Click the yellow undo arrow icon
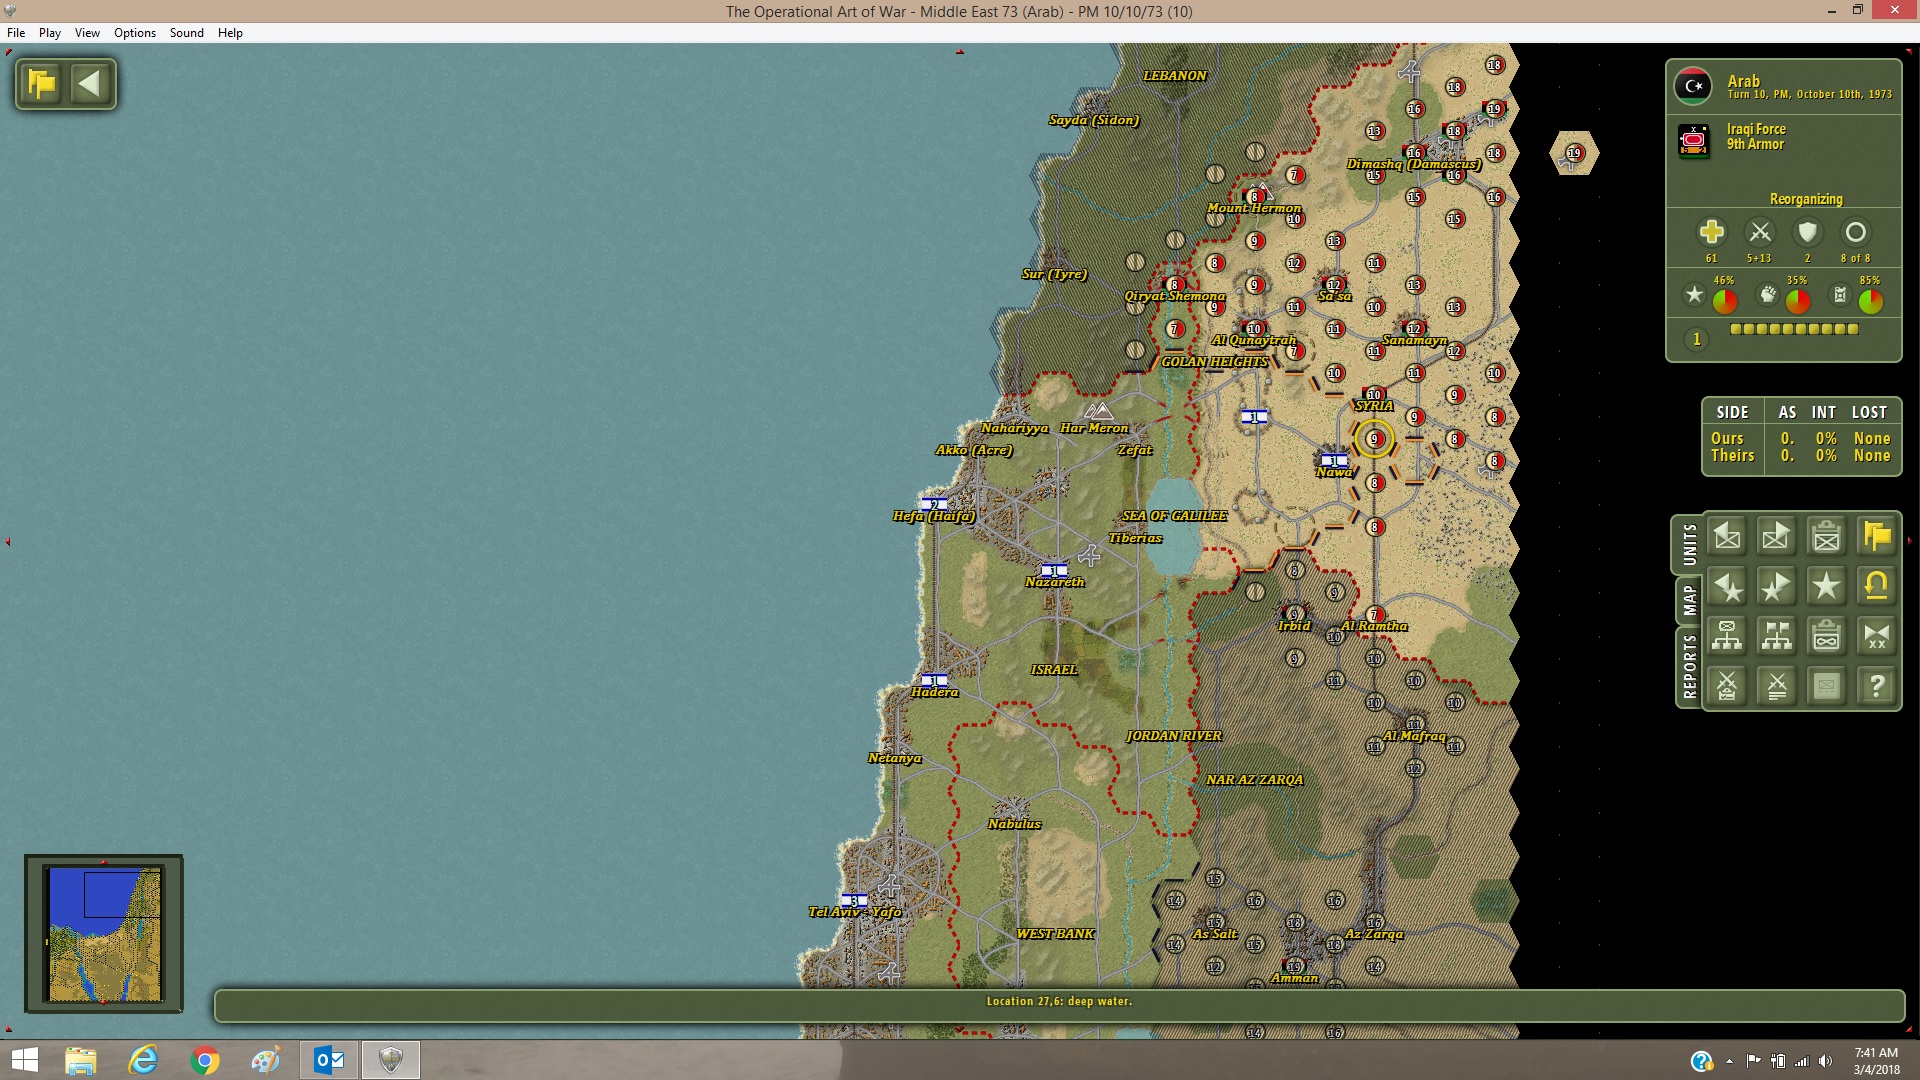1920x1080 pixels. coord(1876,586)
